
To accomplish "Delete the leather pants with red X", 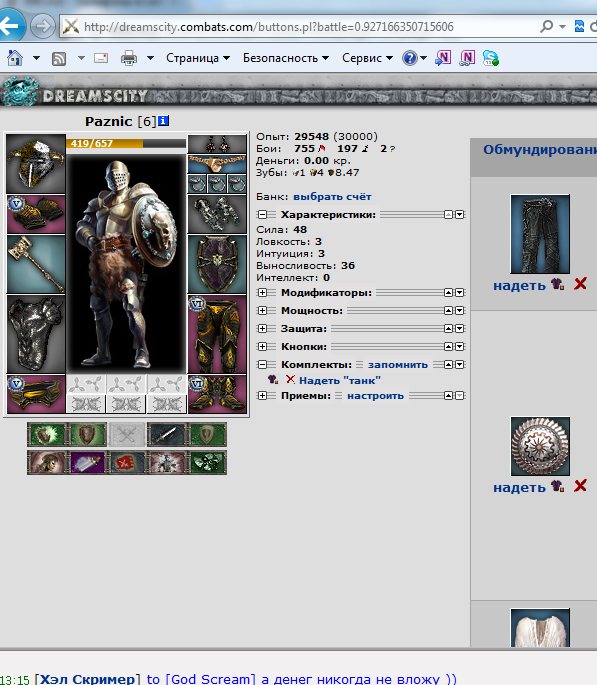I will point(580,284).
